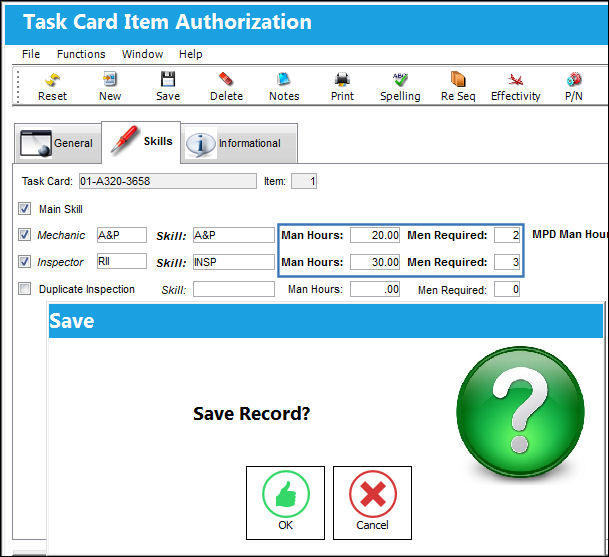The image size is (609, 557).
Task: Click the Mechanic Man Hours 20.00 field
Action: (x=375, y=235)
